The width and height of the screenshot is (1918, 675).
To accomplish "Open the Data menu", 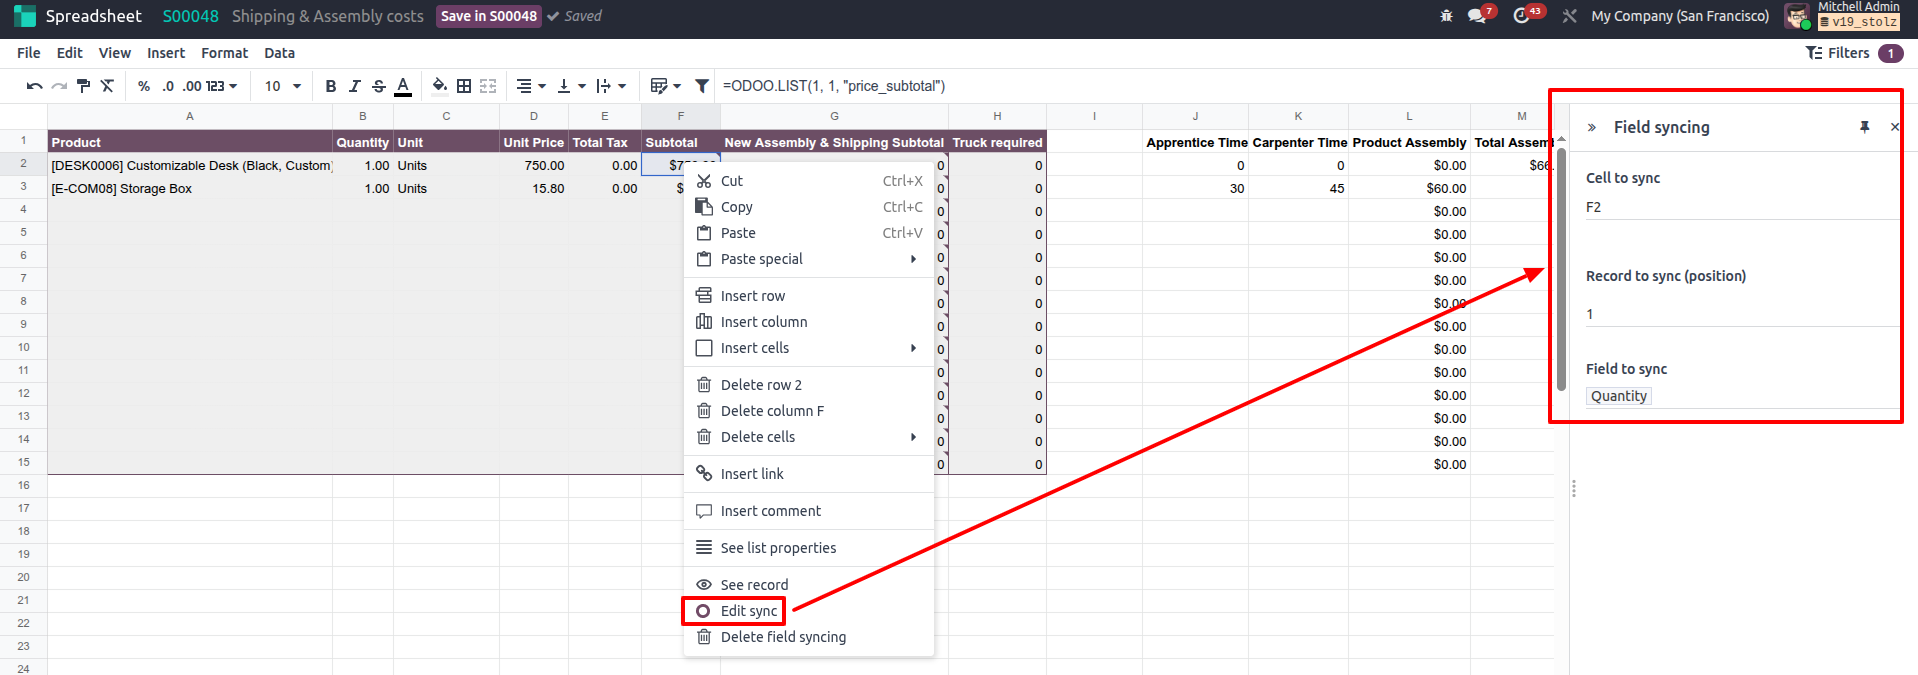I will click(279, 53).
